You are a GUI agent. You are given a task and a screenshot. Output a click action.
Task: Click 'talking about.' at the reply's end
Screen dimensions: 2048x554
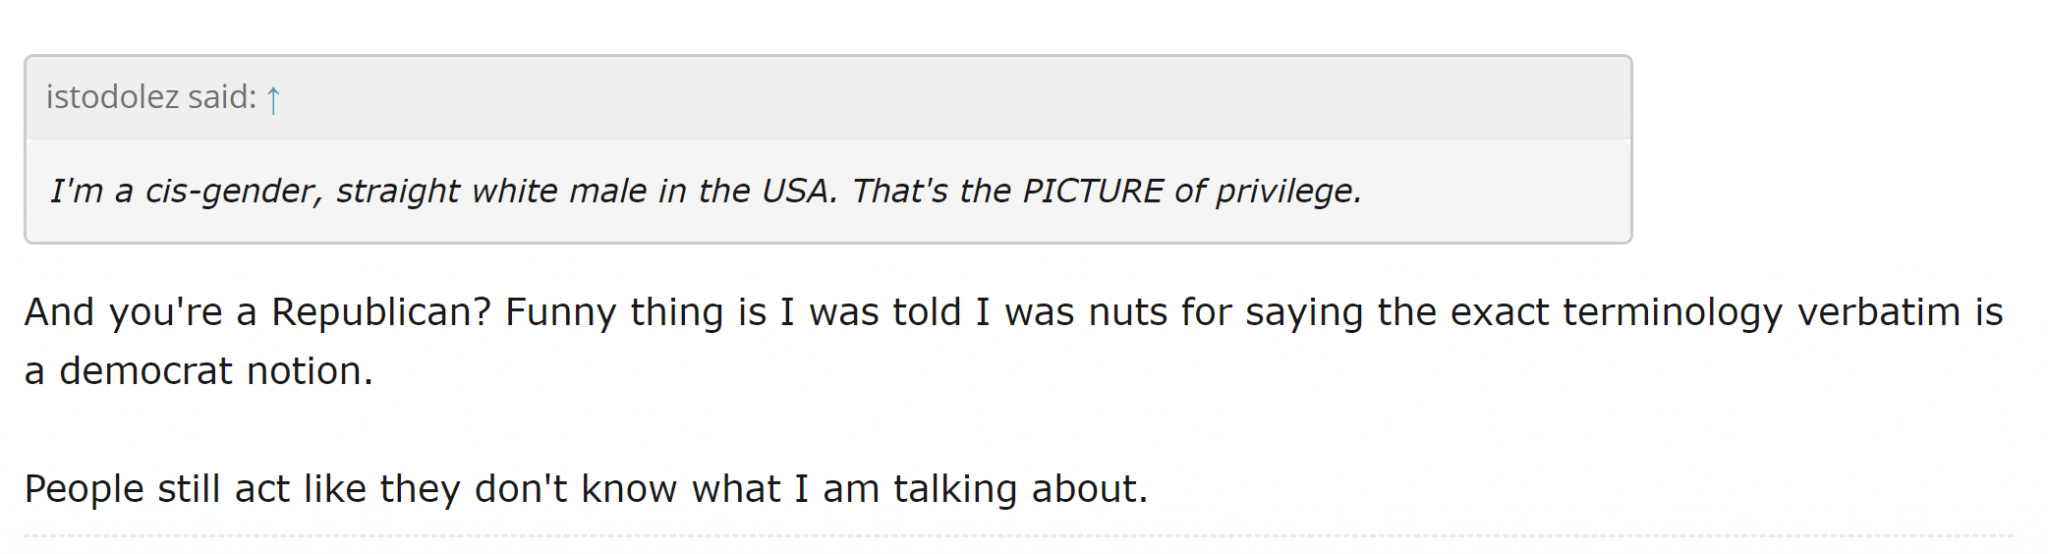click(1020, 489)
